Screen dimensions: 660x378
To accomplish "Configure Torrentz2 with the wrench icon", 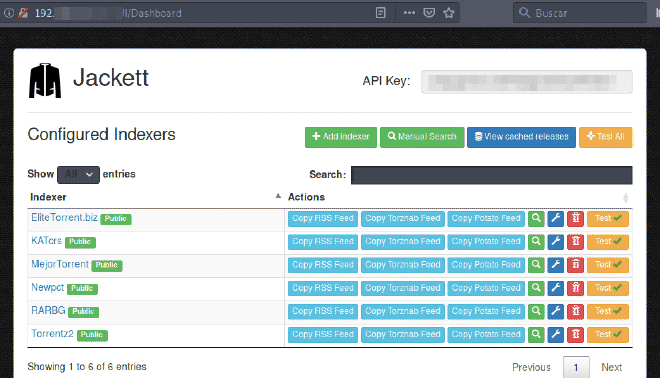I will [x=556, y=335].
